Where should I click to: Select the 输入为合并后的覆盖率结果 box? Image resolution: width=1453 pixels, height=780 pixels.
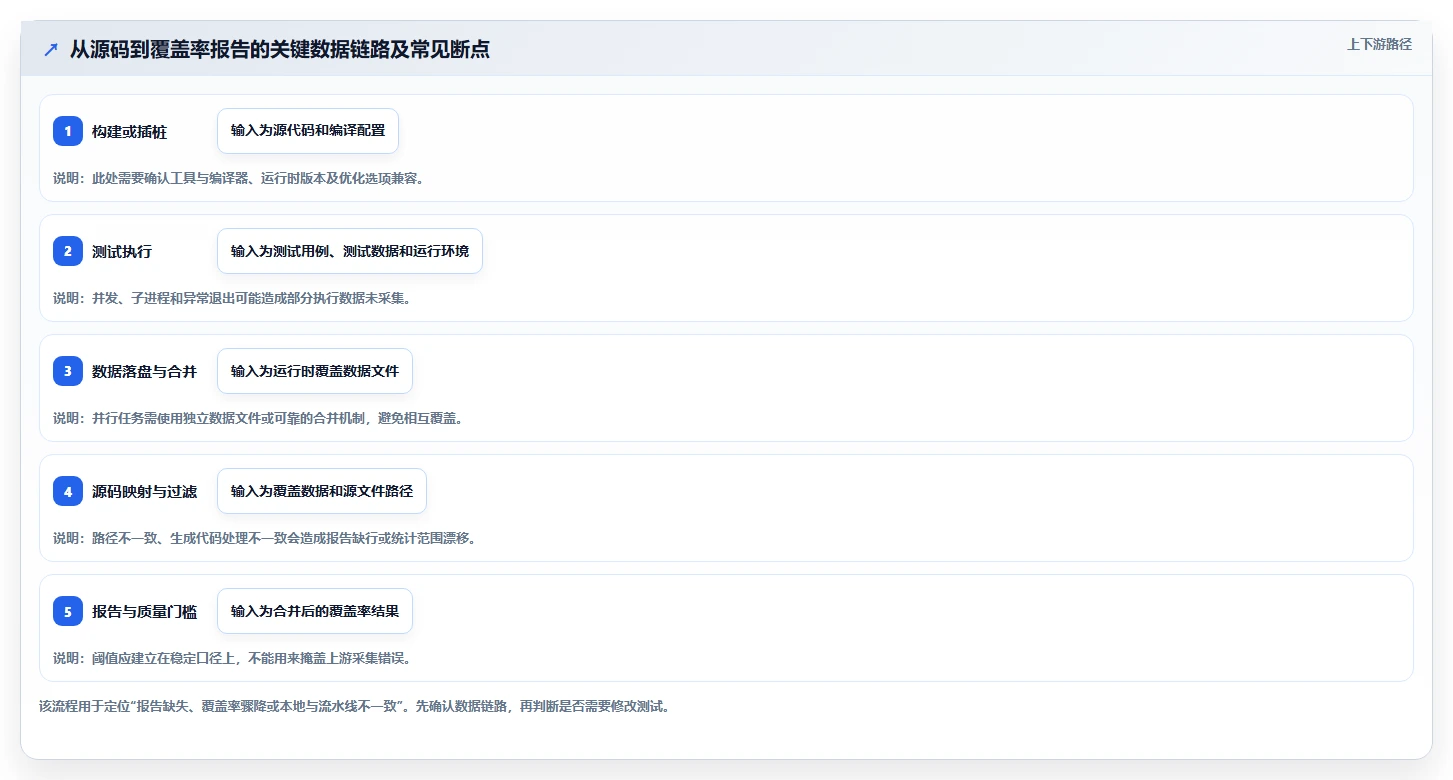(x=315, y=611)
